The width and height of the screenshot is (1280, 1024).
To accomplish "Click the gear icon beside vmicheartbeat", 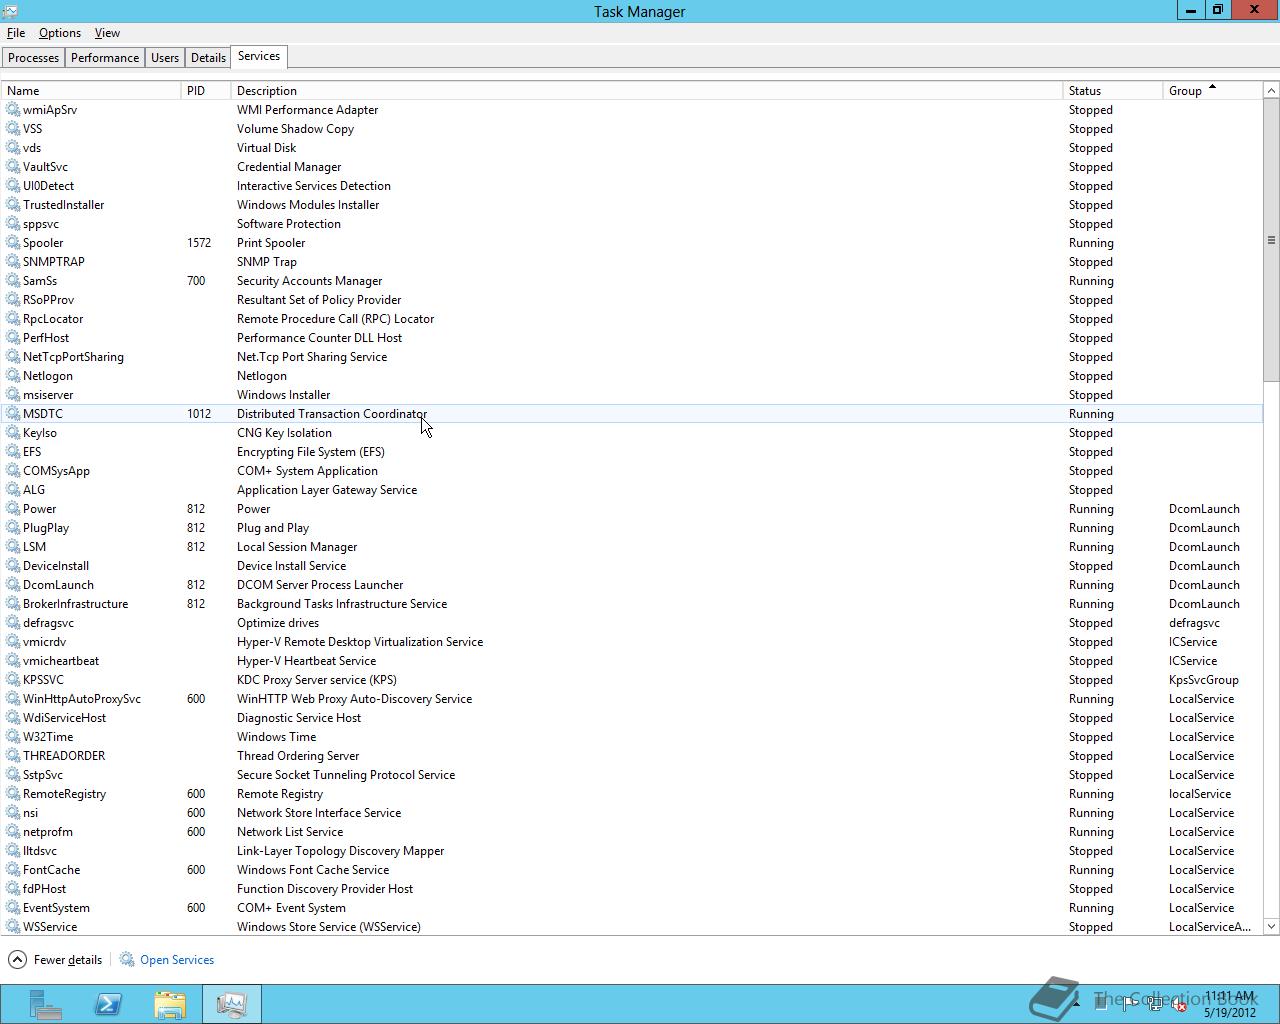I will click(13, 661).
